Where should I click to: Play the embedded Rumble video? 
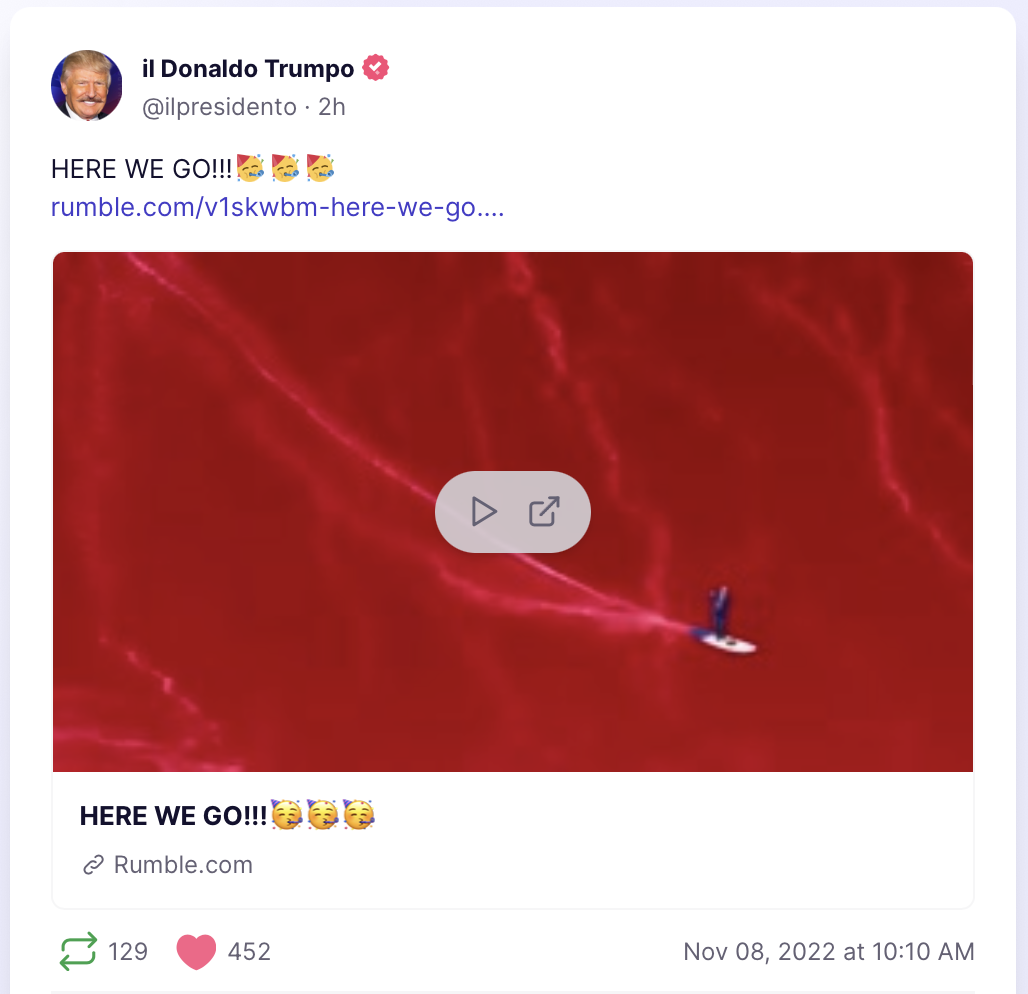(x=484, y=512)
